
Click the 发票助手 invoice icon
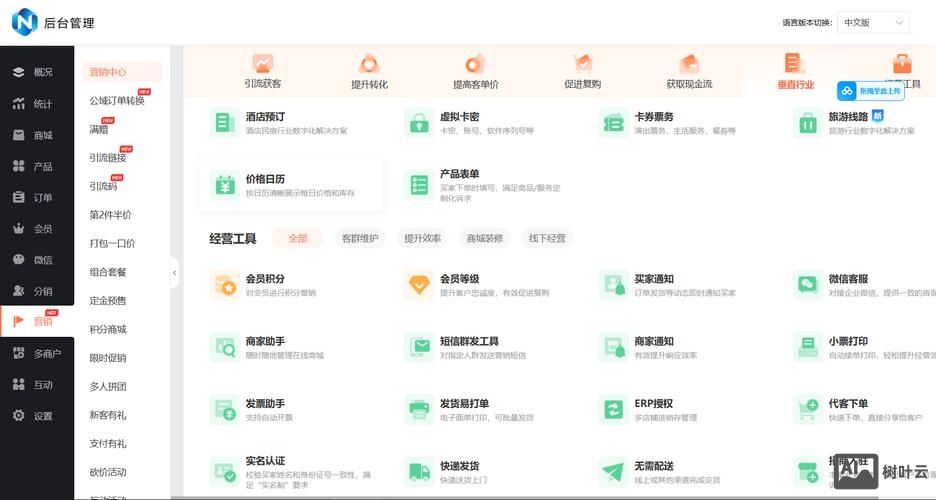coord(224,409)
